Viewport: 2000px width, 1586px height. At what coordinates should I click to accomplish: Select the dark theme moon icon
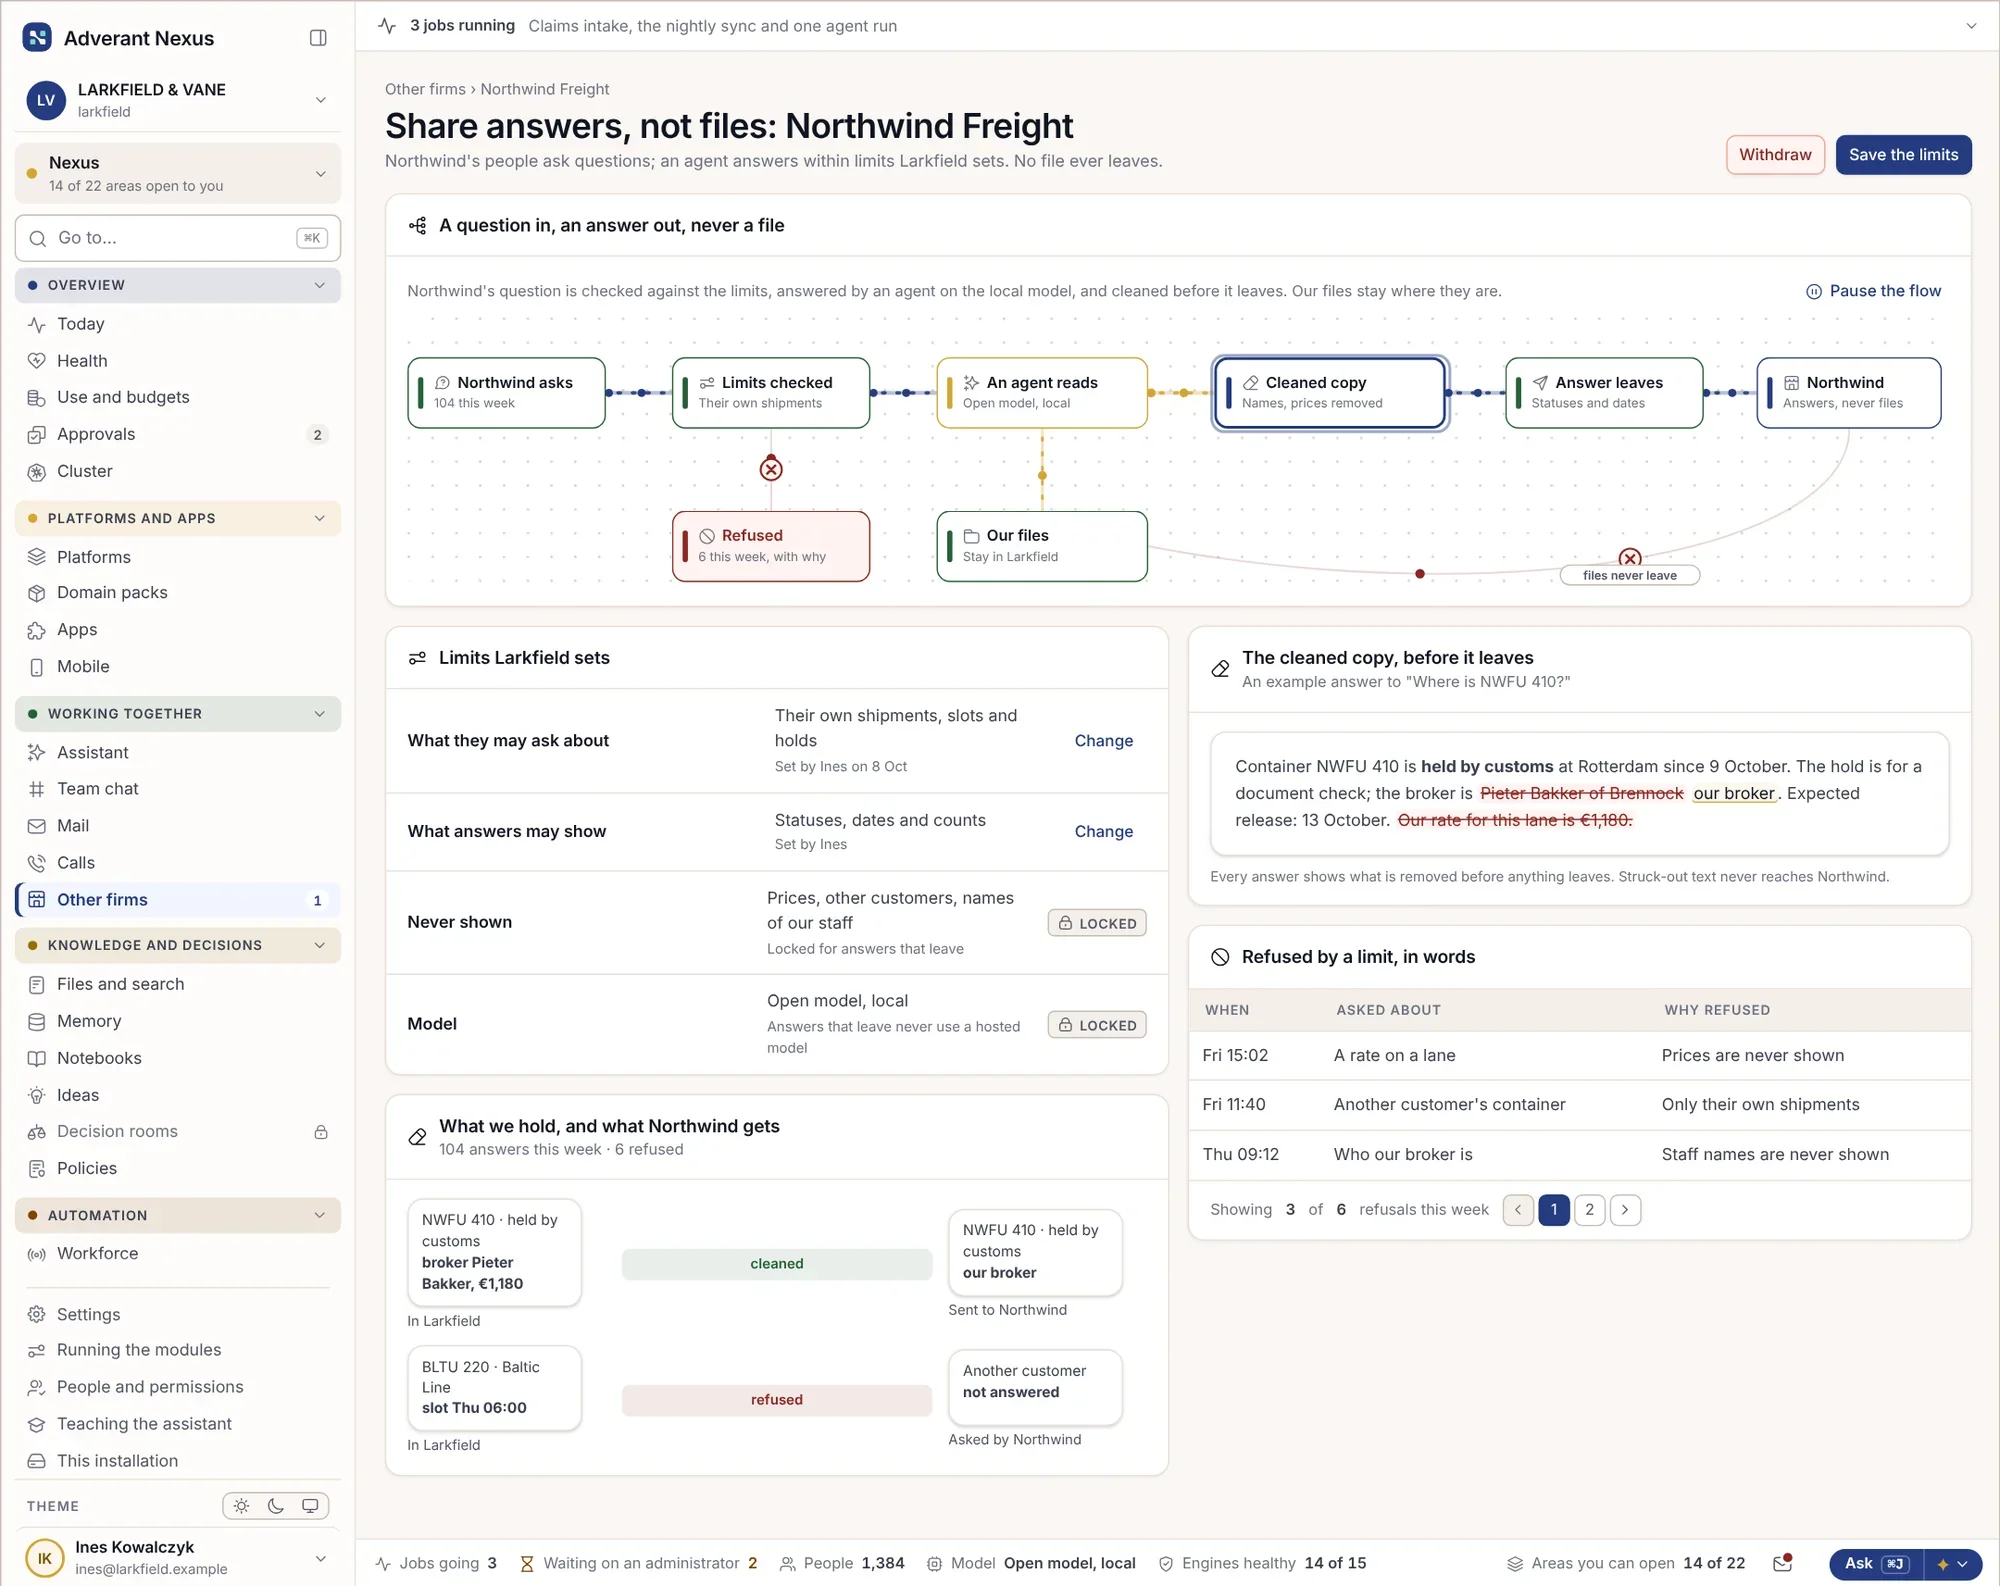[276, 1506]
